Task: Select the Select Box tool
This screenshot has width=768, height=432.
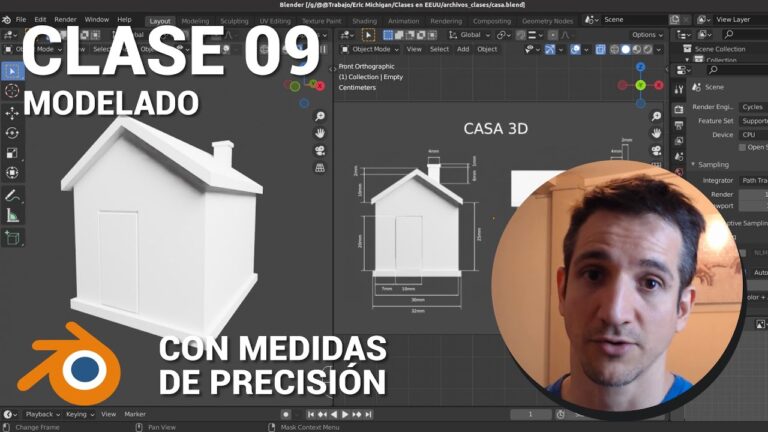Action: (12, 72)
